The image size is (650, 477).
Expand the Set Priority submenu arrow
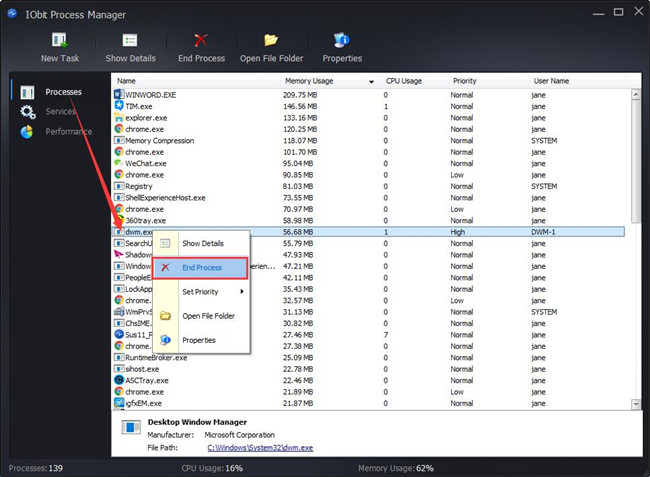242,292
